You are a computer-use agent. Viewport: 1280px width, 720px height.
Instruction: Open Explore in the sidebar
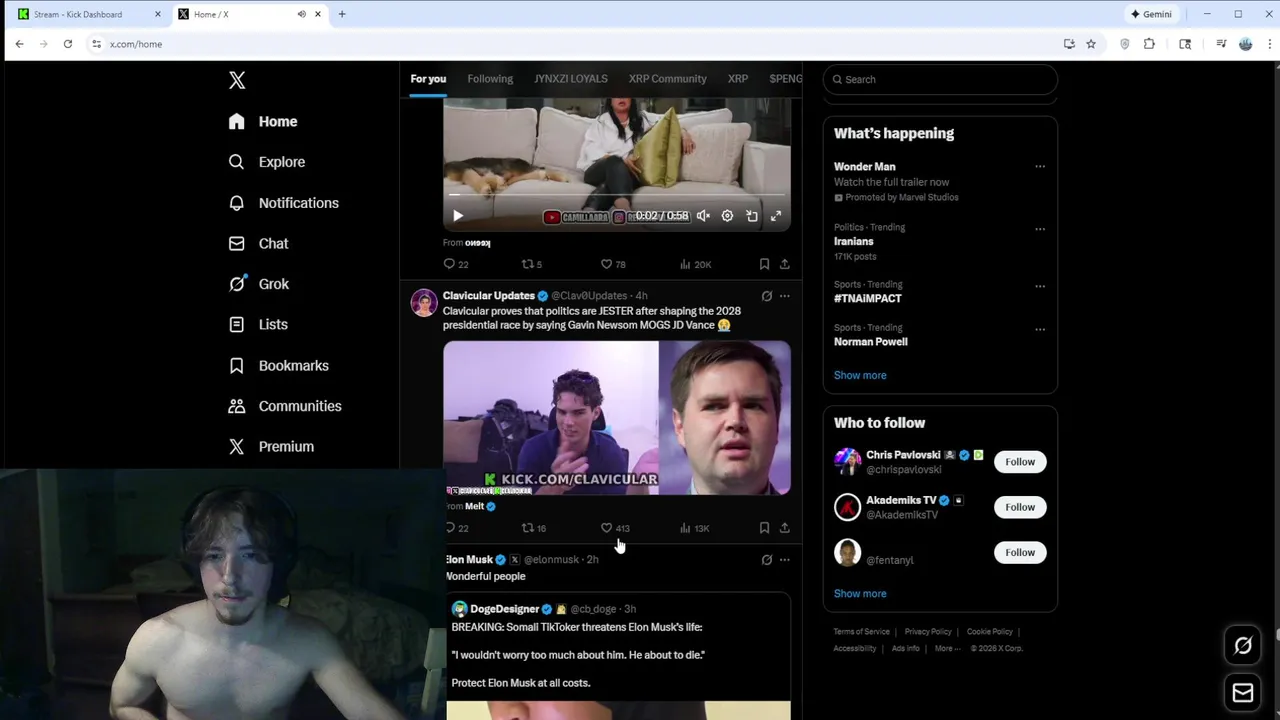click(266, 162)
